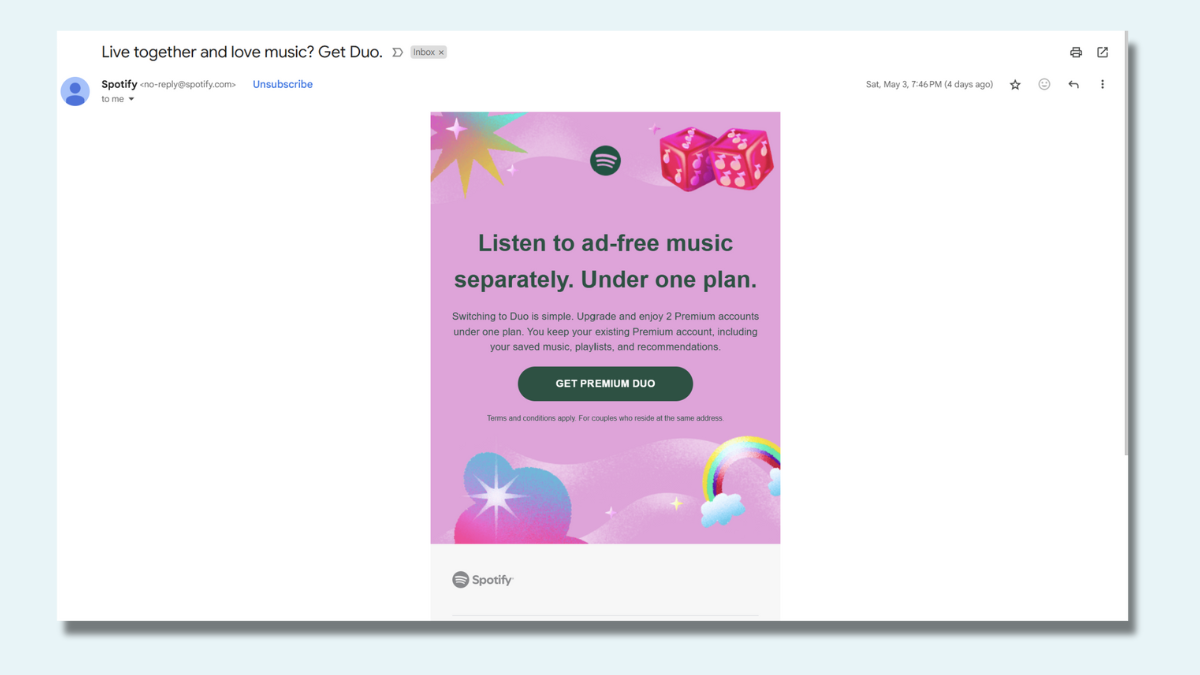
Task: Click the rainbow illustration
Action: (x=742, y=470)
